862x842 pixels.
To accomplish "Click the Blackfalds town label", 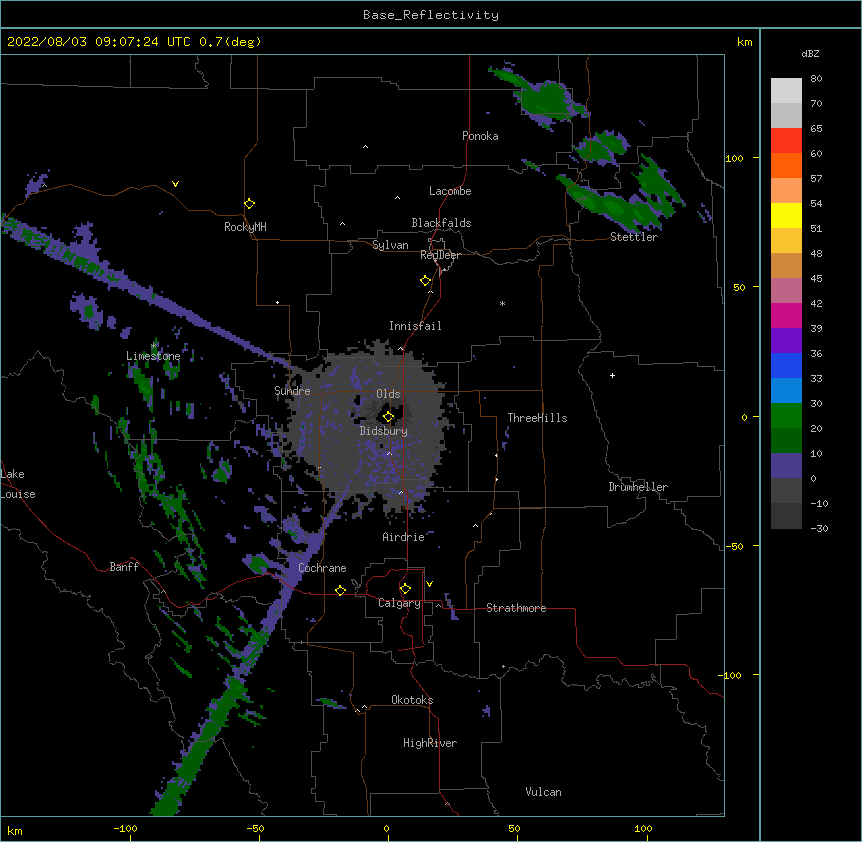I will pos(441,223).
